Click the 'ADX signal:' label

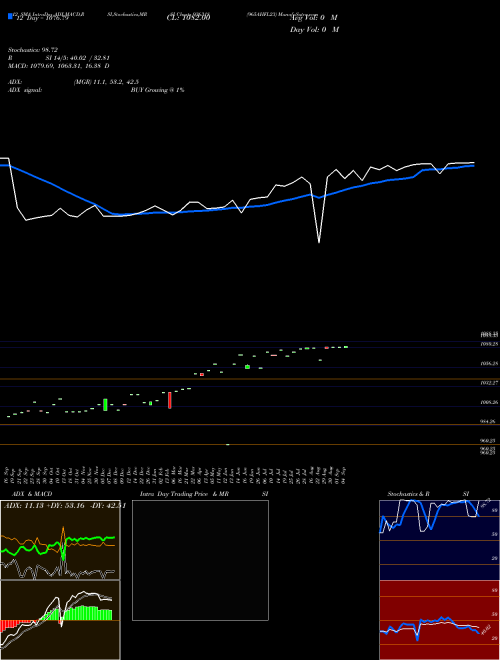25,90
